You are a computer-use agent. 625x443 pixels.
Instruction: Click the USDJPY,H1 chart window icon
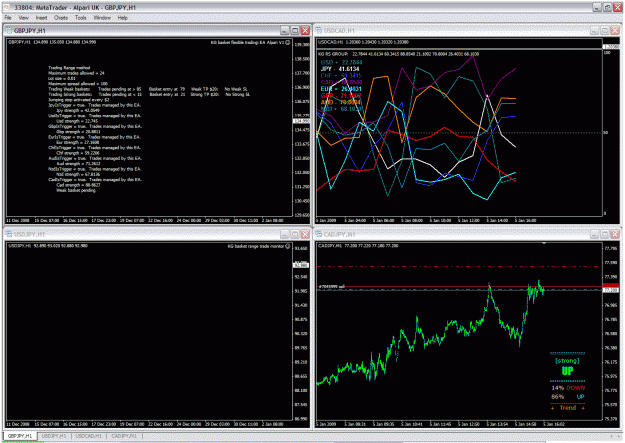(9, 234)
